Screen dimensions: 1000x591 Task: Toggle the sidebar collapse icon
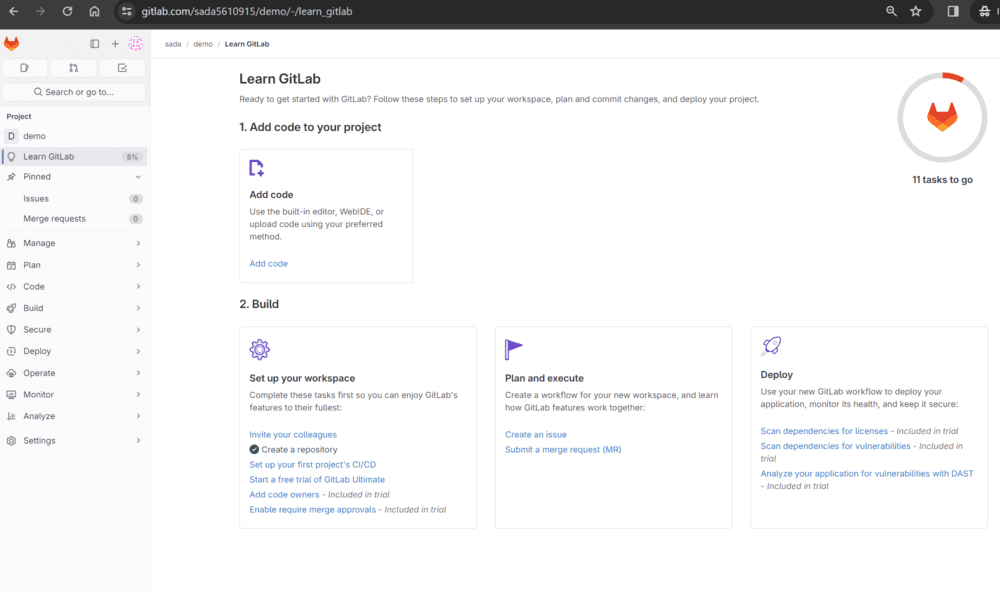(94, 44)
